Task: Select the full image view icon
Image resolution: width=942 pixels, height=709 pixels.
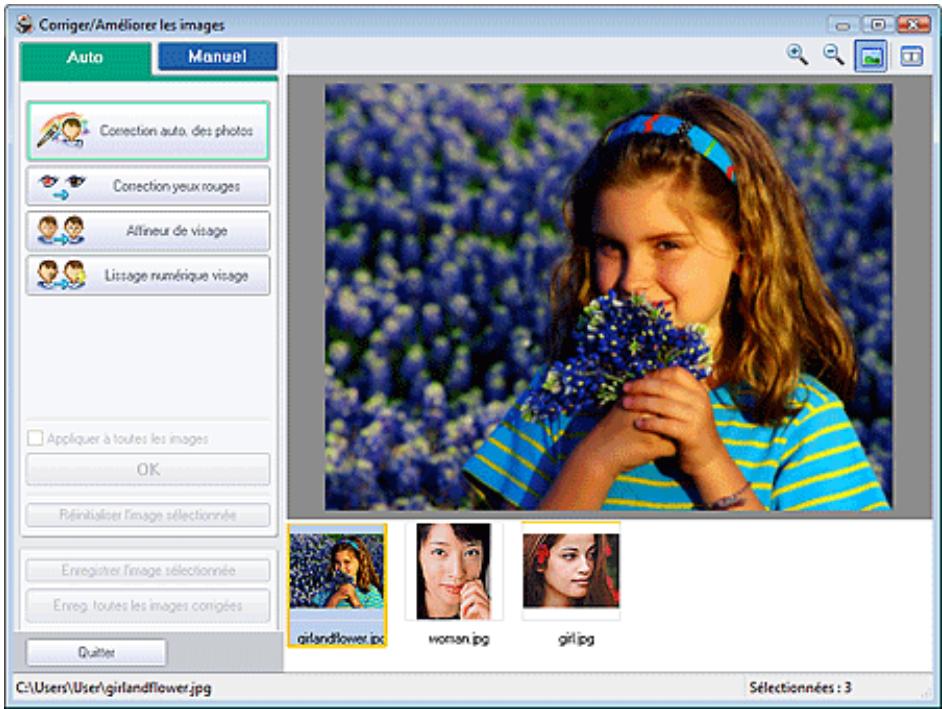Action: click(x=871, y=56)
